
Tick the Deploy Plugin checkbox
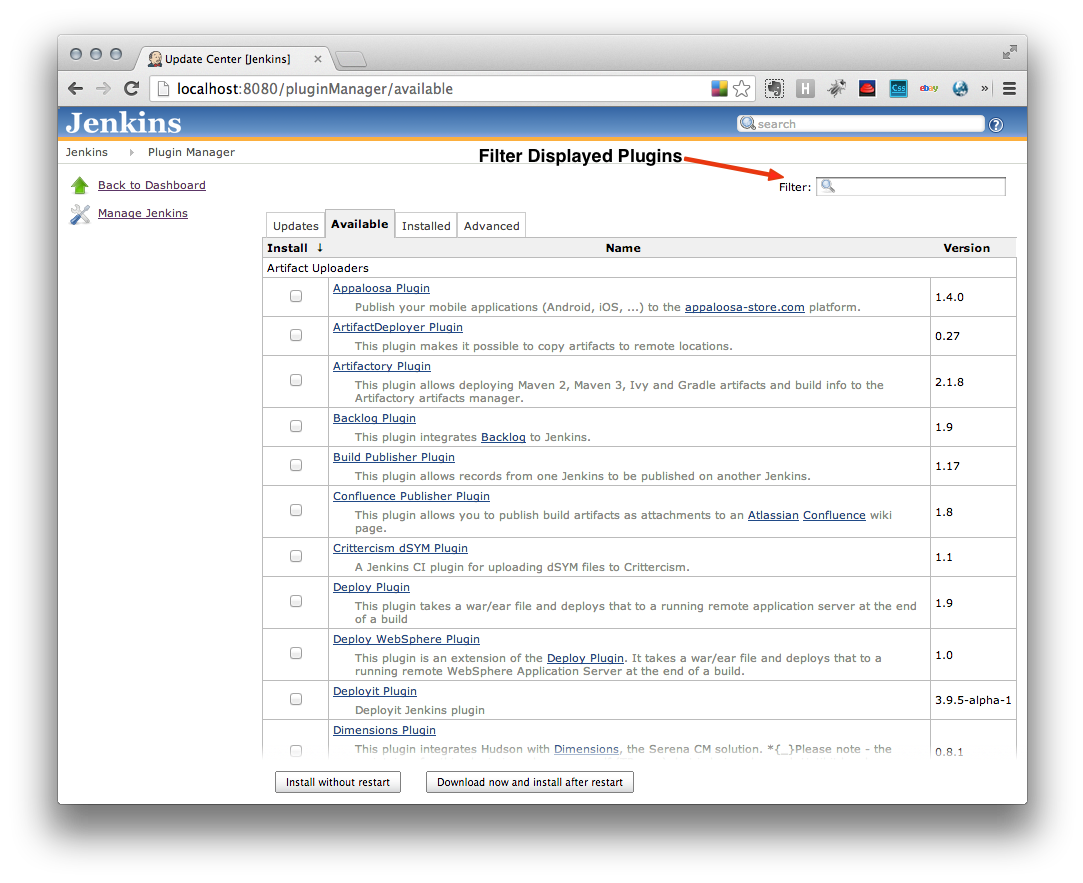pos(296,601)
